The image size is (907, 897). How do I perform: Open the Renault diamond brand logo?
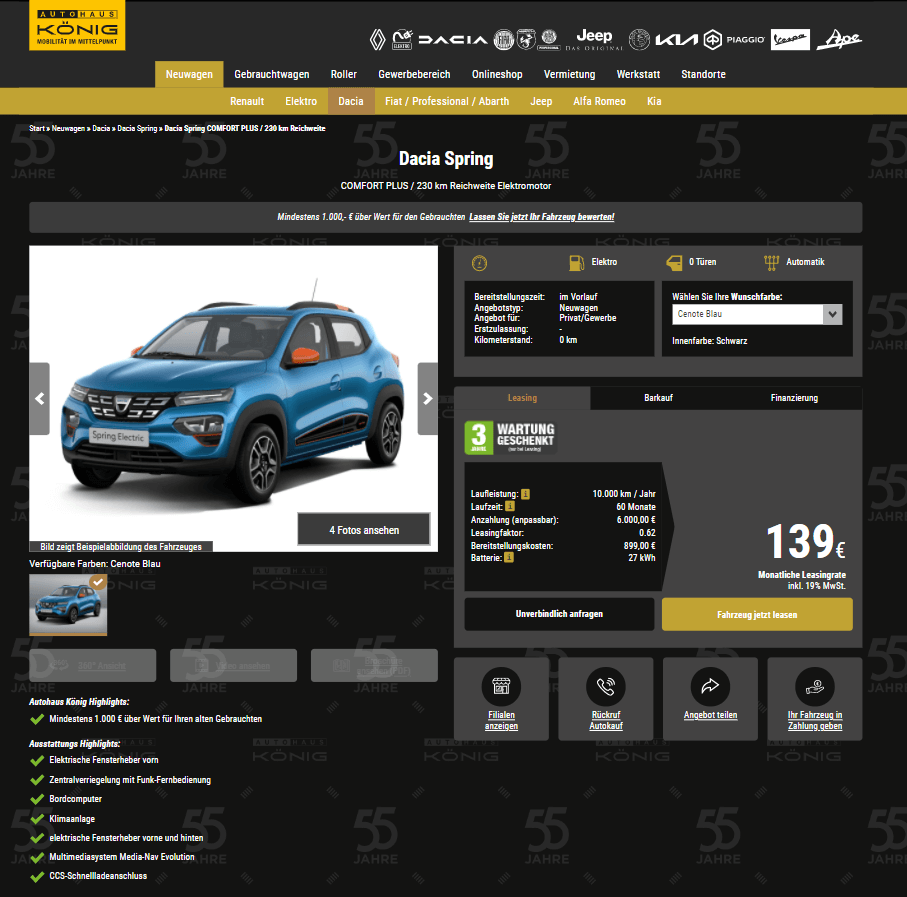[x=377, y=39]
